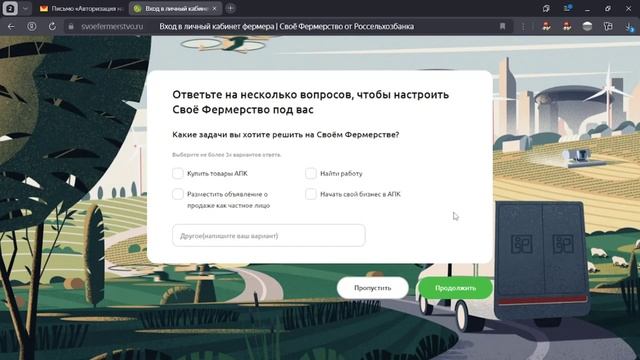The image size is (640, 360).
Task: Click the first red extension icon
Action: tap(546, 27)
